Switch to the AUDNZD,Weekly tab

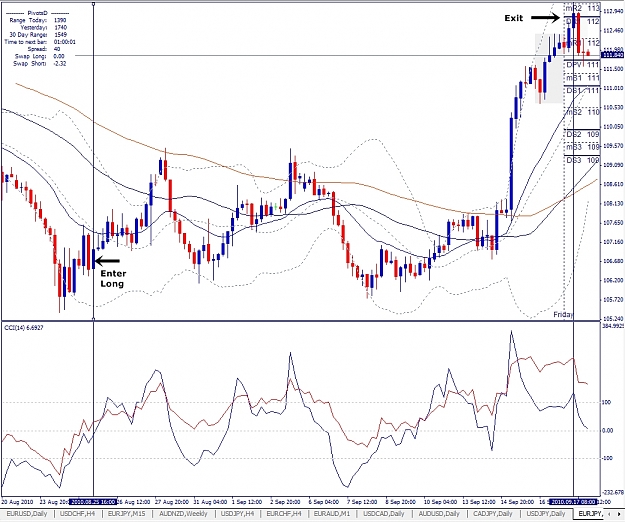pos(183,514)
